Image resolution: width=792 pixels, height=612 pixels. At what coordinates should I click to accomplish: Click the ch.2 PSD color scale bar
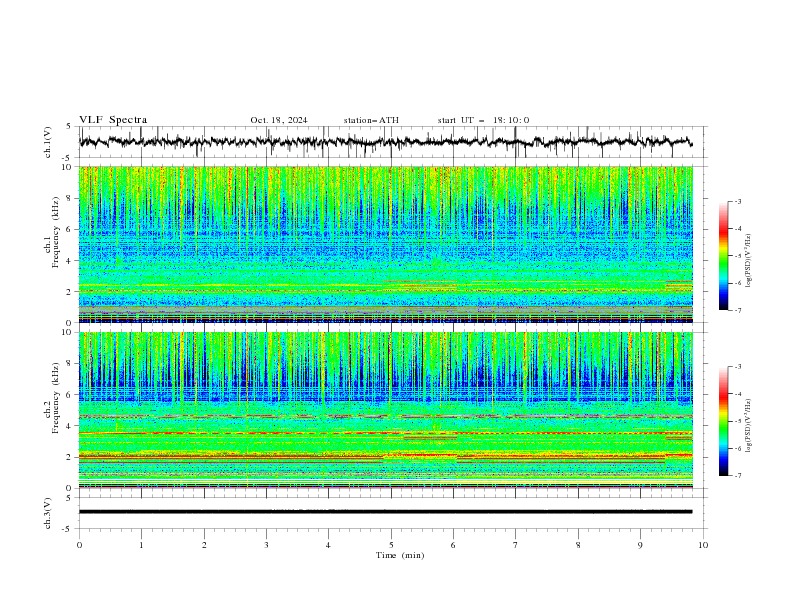pyautogui.click(x=724, y=421)
